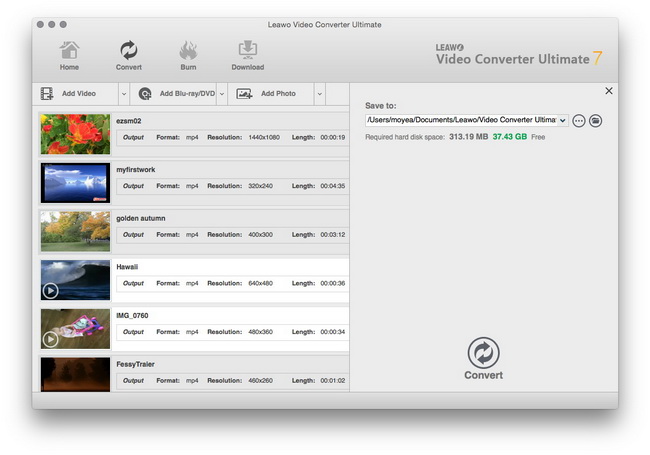Image resolution: width=650 pixels, height=455 pixels.
Task: Open output folder icon next to path
Action: click(x=595, y=121)
